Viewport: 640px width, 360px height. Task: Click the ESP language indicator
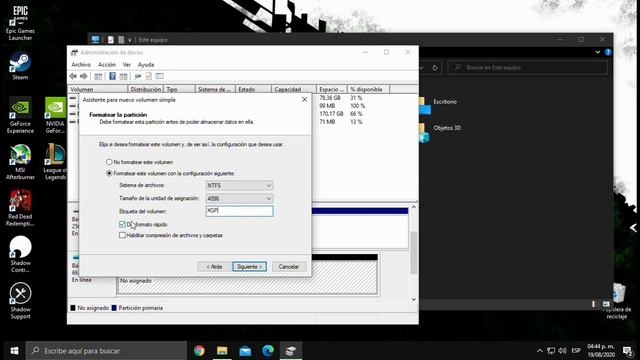pyautogui.click(x=576, y=351)
